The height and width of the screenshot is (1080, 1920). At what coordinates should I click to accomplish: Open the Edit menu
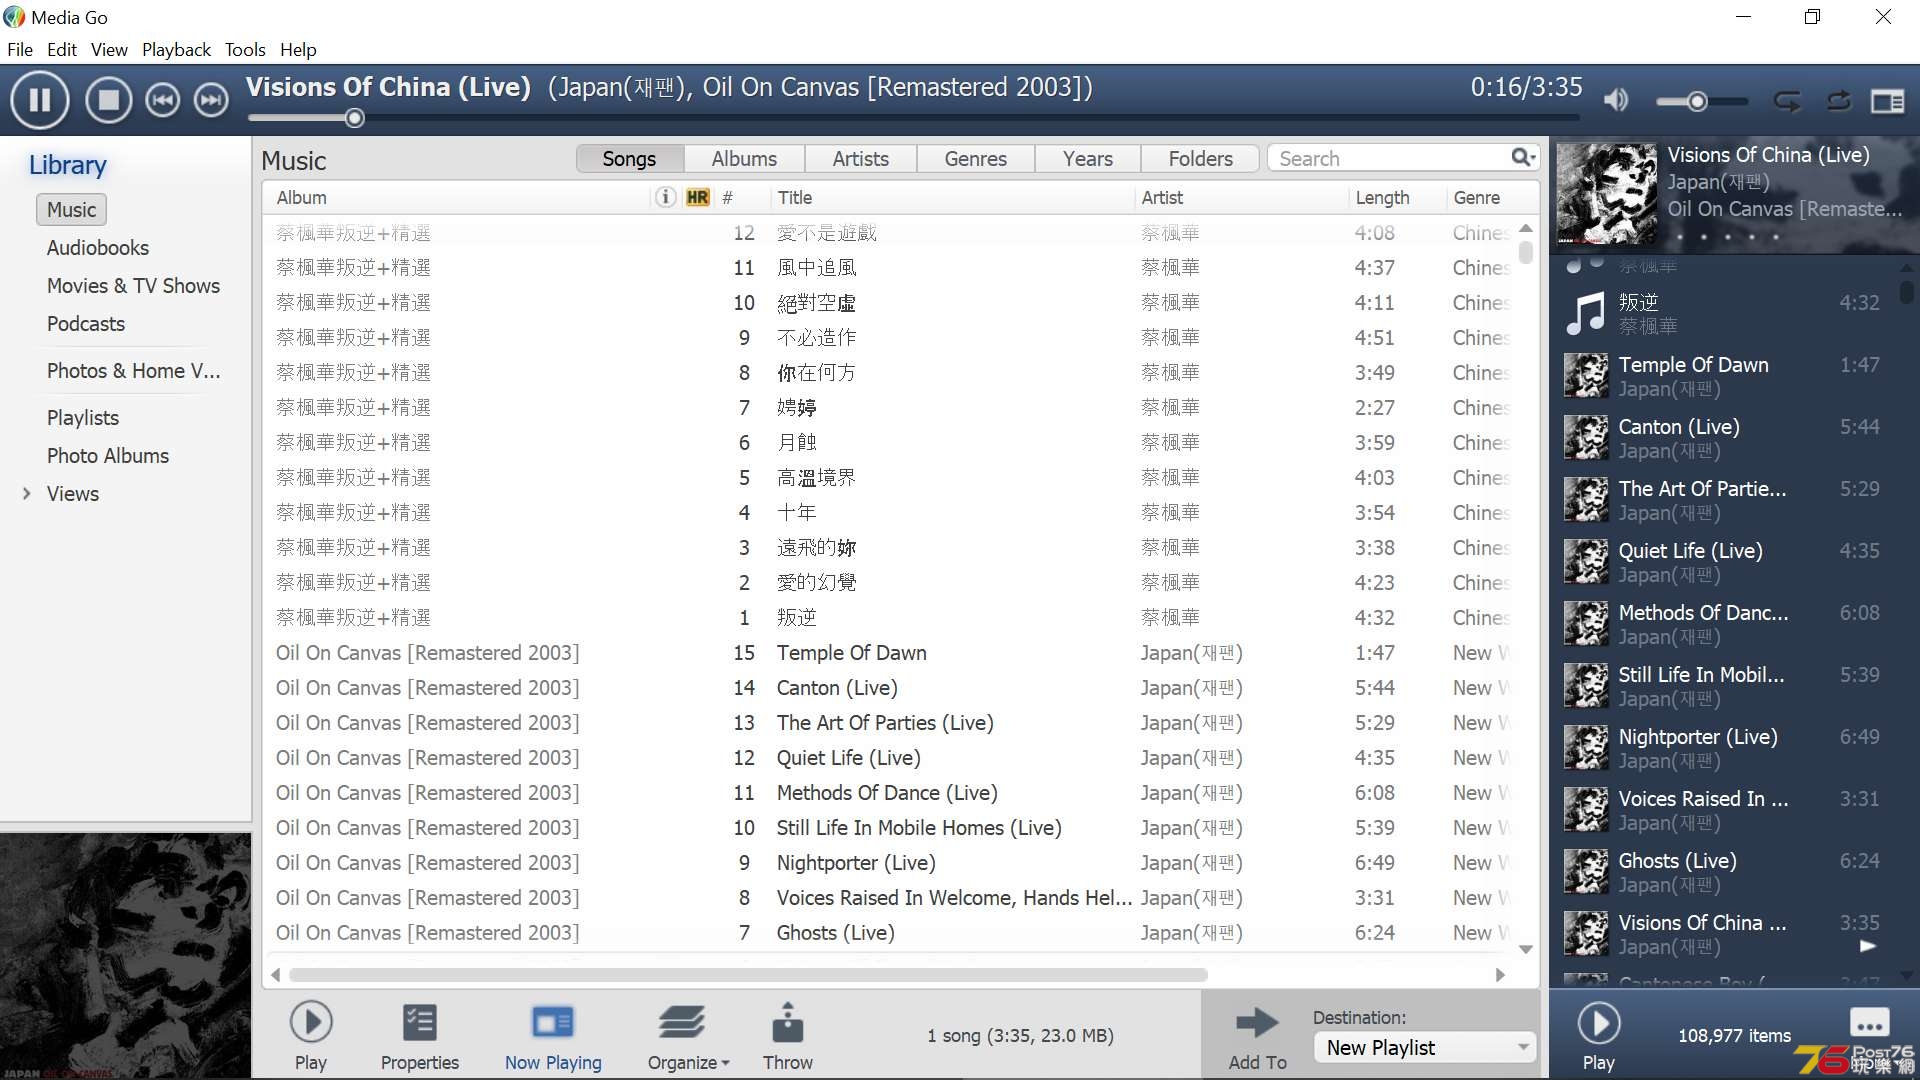coord(62,49)
